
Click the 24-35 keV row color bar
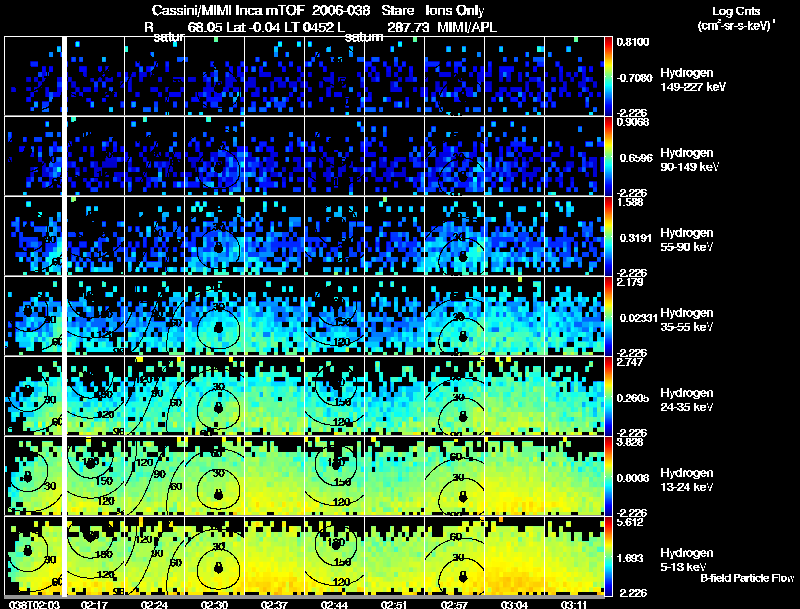click(608, 396)
